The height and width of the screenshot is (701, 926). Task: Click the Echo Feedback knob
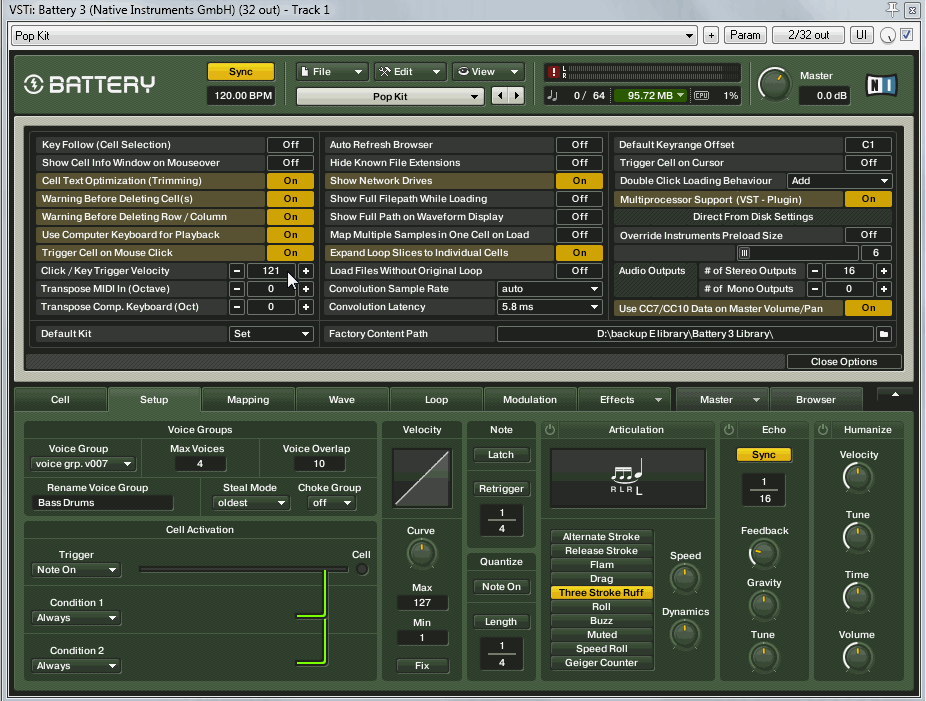pos(763,554)
